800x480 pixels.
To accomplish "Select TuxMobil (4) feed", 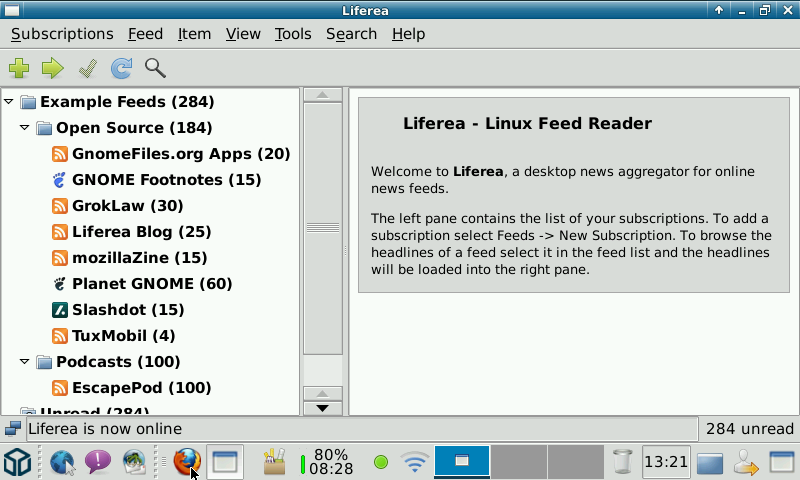I will [123, 336].
